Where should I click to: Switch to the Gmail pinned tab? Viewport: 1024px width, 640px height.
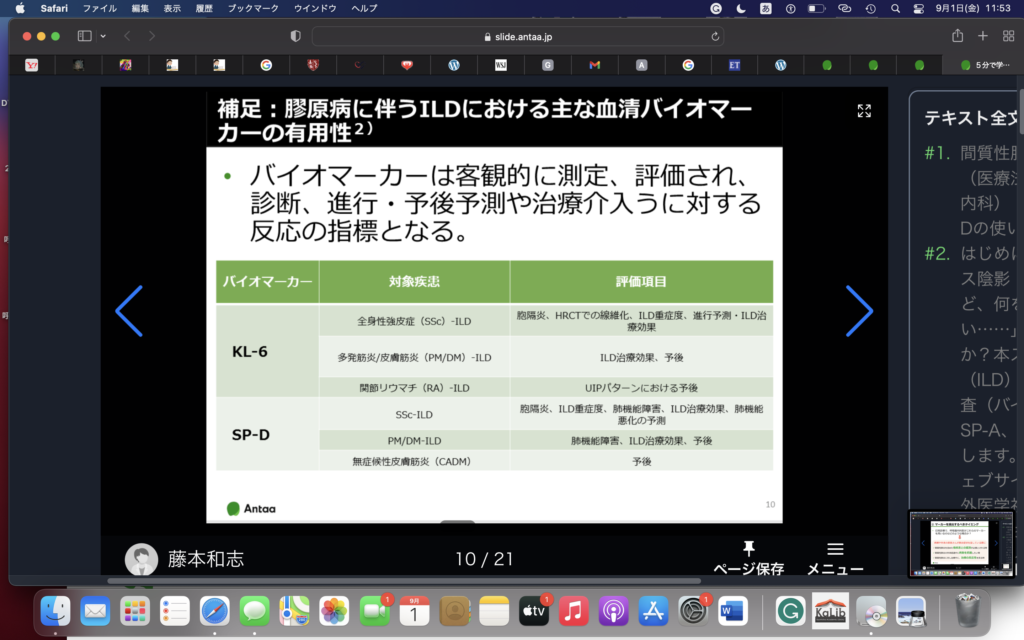[594, 65]
